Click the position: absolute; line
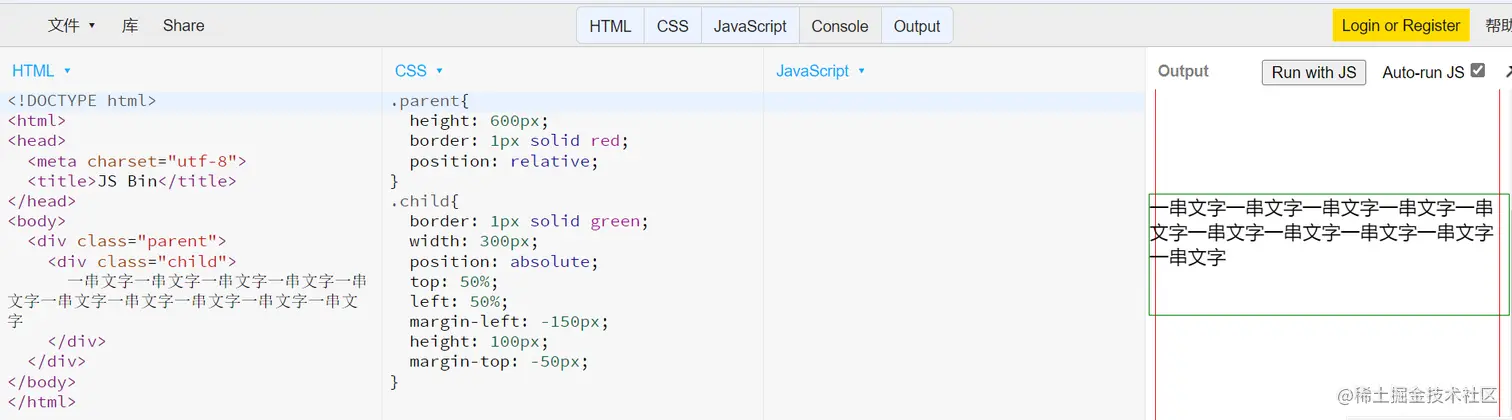This screenshot has height=420, width=1512. 504,261
